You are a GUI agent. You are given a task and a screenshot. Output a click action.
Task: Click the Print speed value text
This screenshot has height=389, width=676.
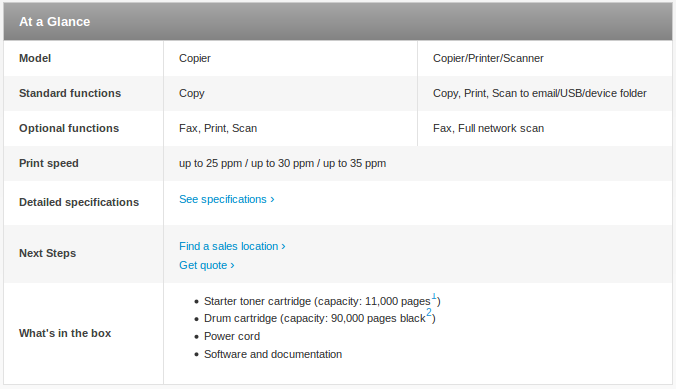[282, 163]
